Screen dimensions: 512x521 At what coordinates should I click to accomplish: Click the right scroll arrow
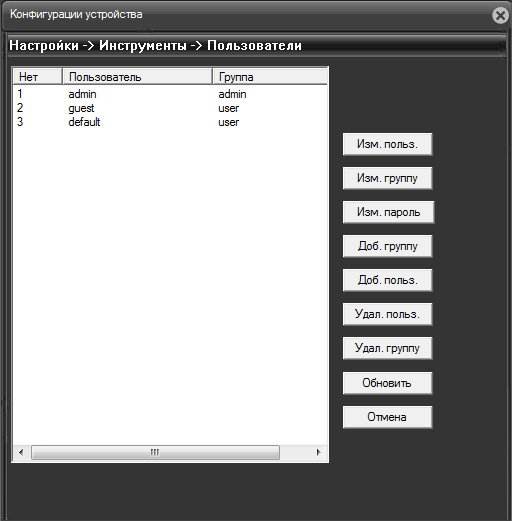click(319, 453)
